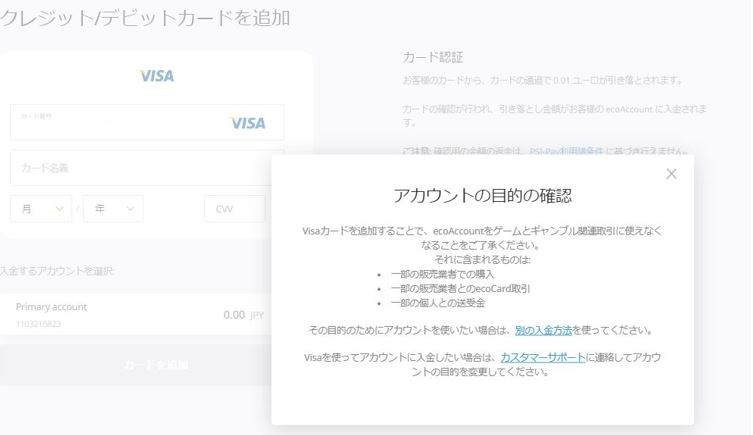
Task: Click the 一部の個人との送受金 bullet text
Action: click(438, 303)
